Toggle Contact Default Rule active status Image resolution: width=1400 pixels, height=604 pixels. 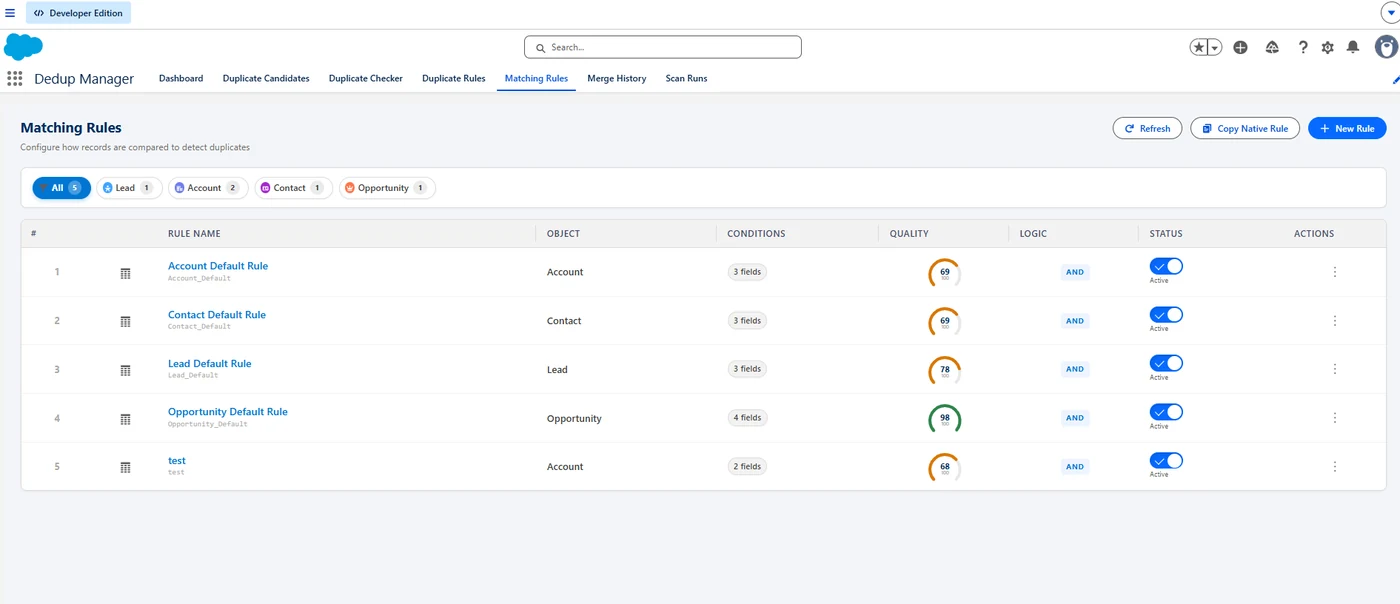pyautogui.click(x=1166, y=314)
